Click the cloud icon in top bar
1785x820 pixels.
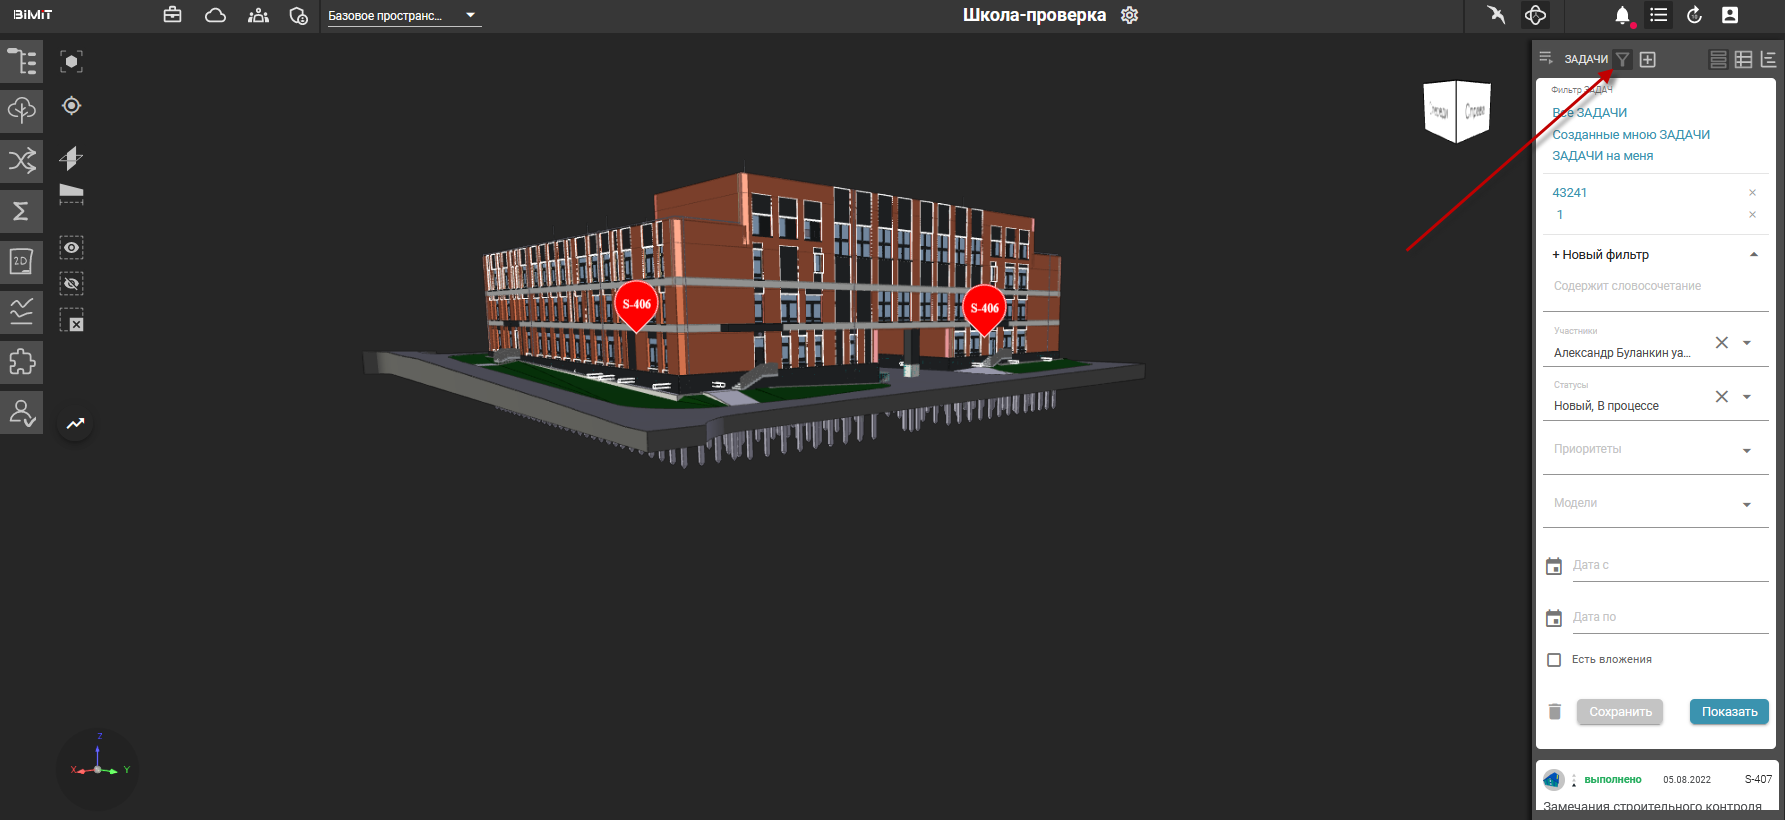(x=215, y=15)
